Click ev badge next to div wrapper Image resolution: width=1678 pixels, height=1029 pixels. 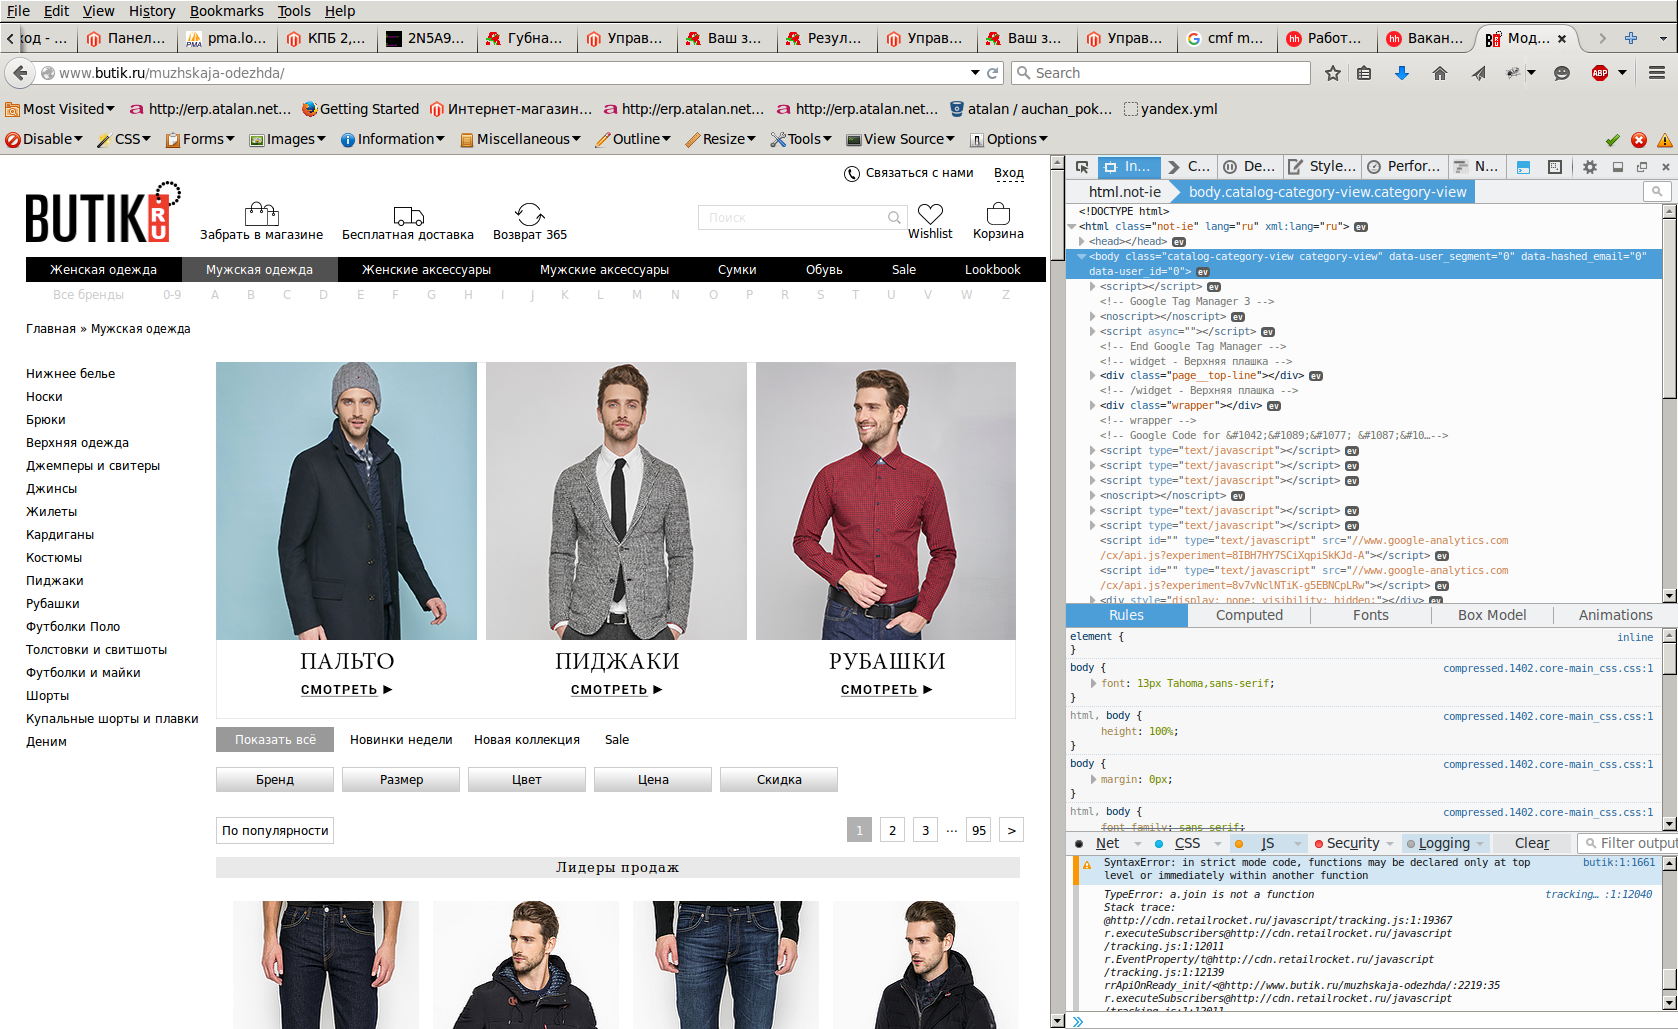coord(1274,406)
